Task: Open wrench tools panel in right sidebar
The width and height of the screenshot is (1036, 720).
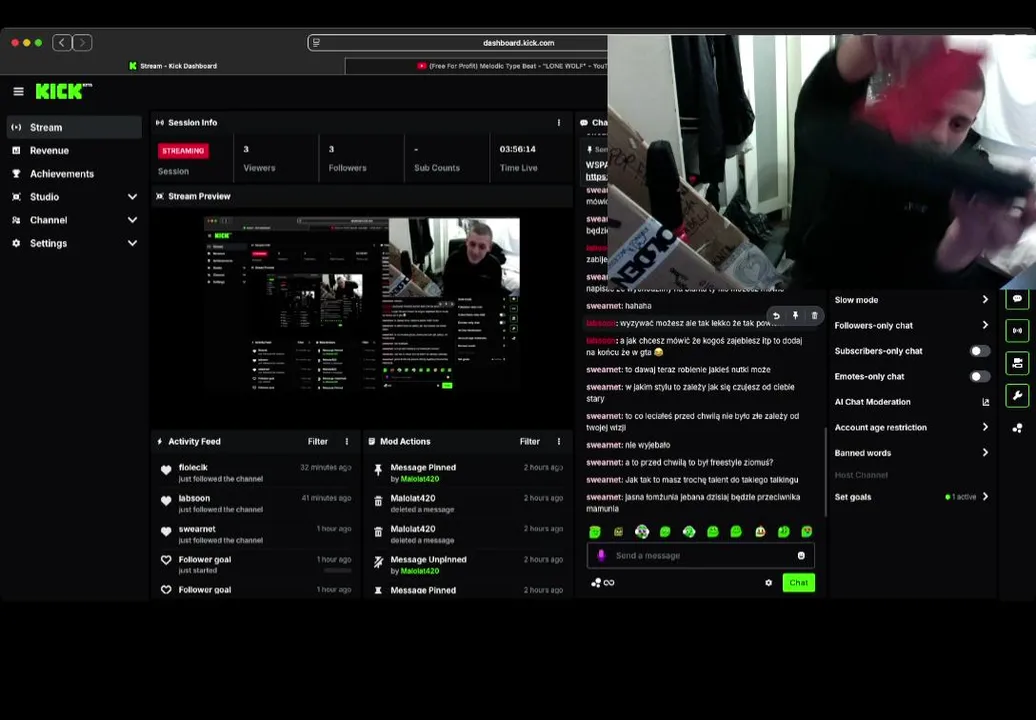Action: pyautogui.click(x=1018, y=396)
